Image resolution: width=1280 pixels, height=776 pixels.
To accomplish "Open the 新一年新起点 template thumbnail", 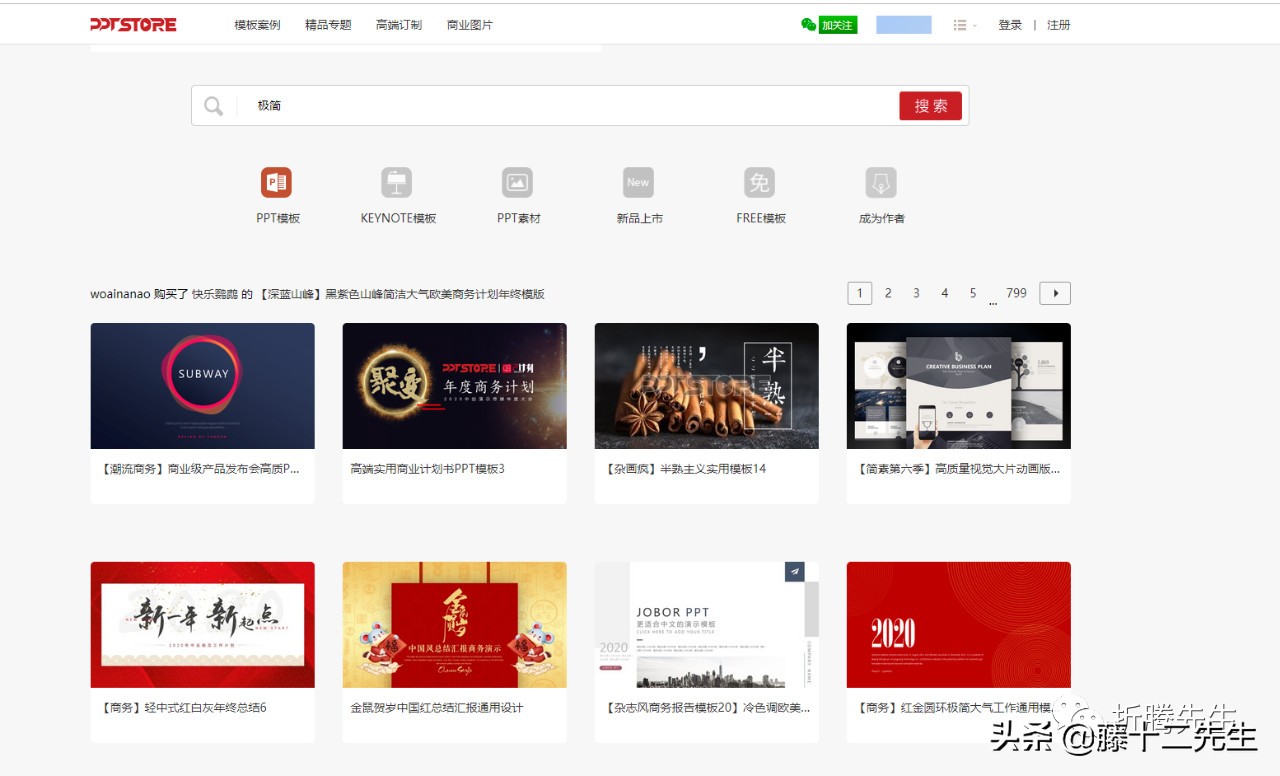I will pyautogui.click(x=203, y=625).
